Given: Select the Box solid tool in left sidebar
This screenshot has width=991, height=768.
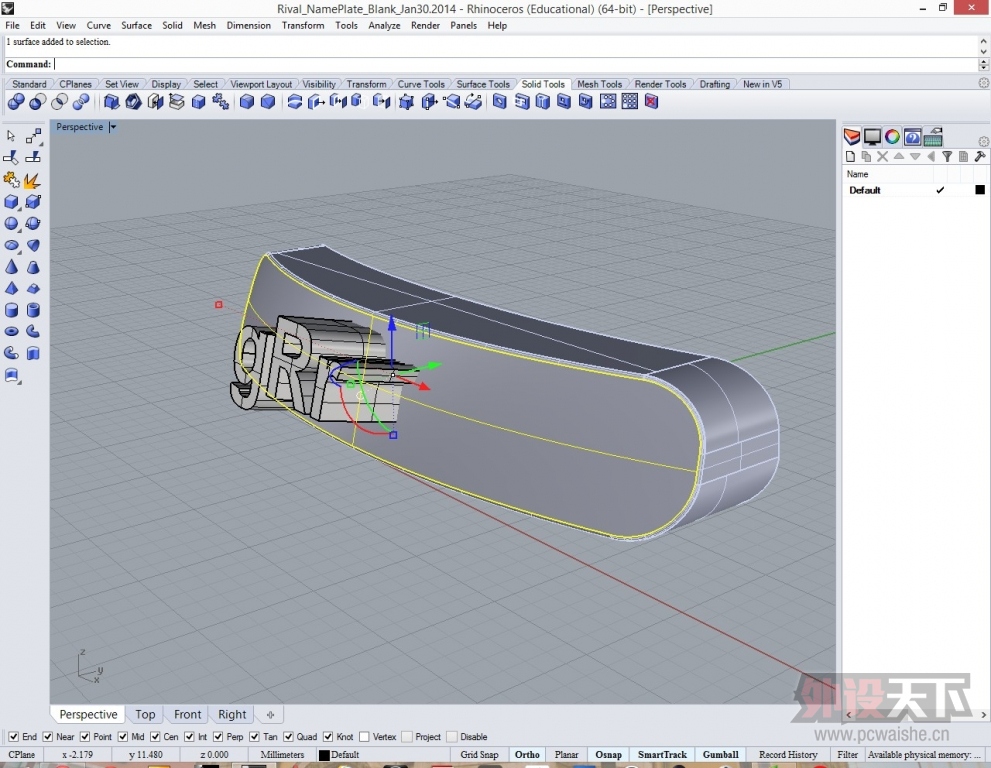Looking at the screenshot, I should coord(11,202).
